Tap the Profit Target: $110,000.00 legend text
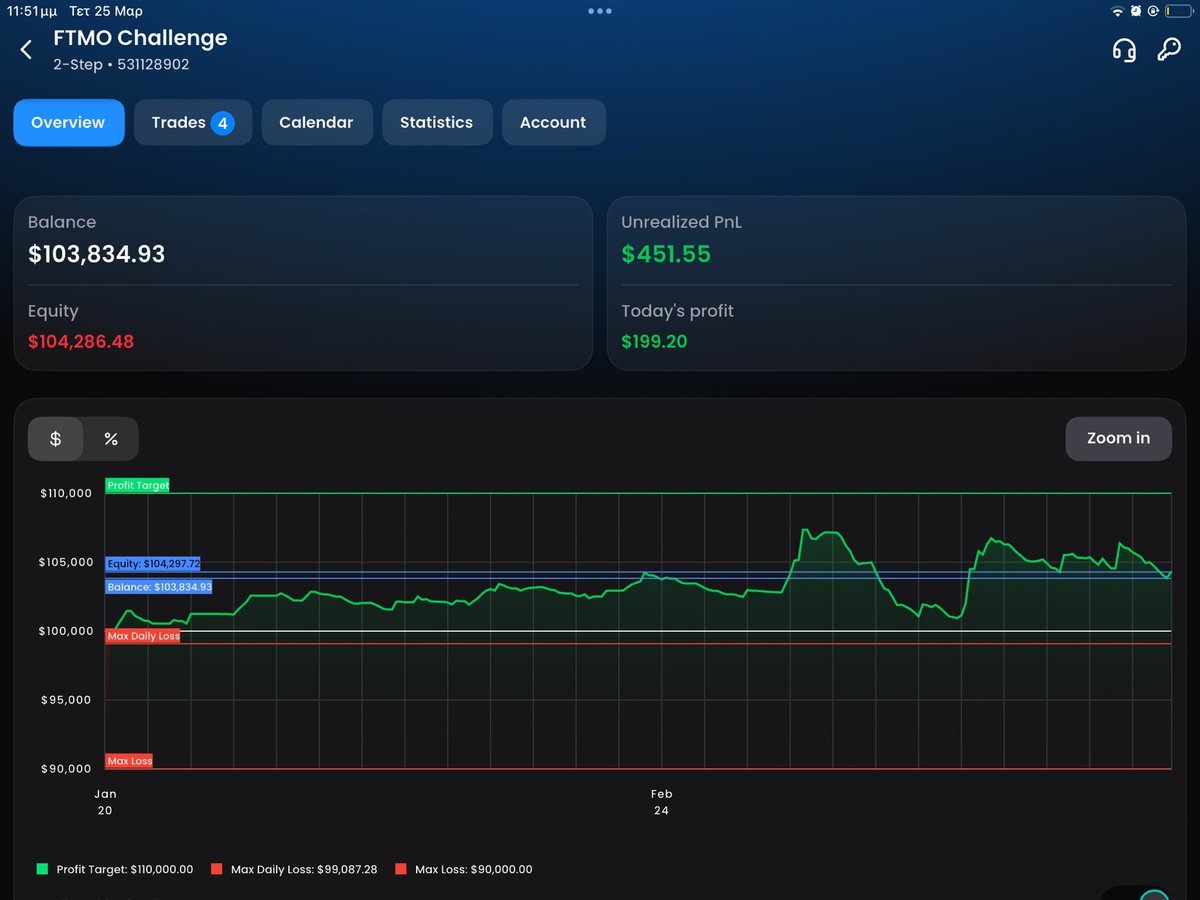Image resolution: width=1200 pixels, height=900 pixels. pos(125,870)
